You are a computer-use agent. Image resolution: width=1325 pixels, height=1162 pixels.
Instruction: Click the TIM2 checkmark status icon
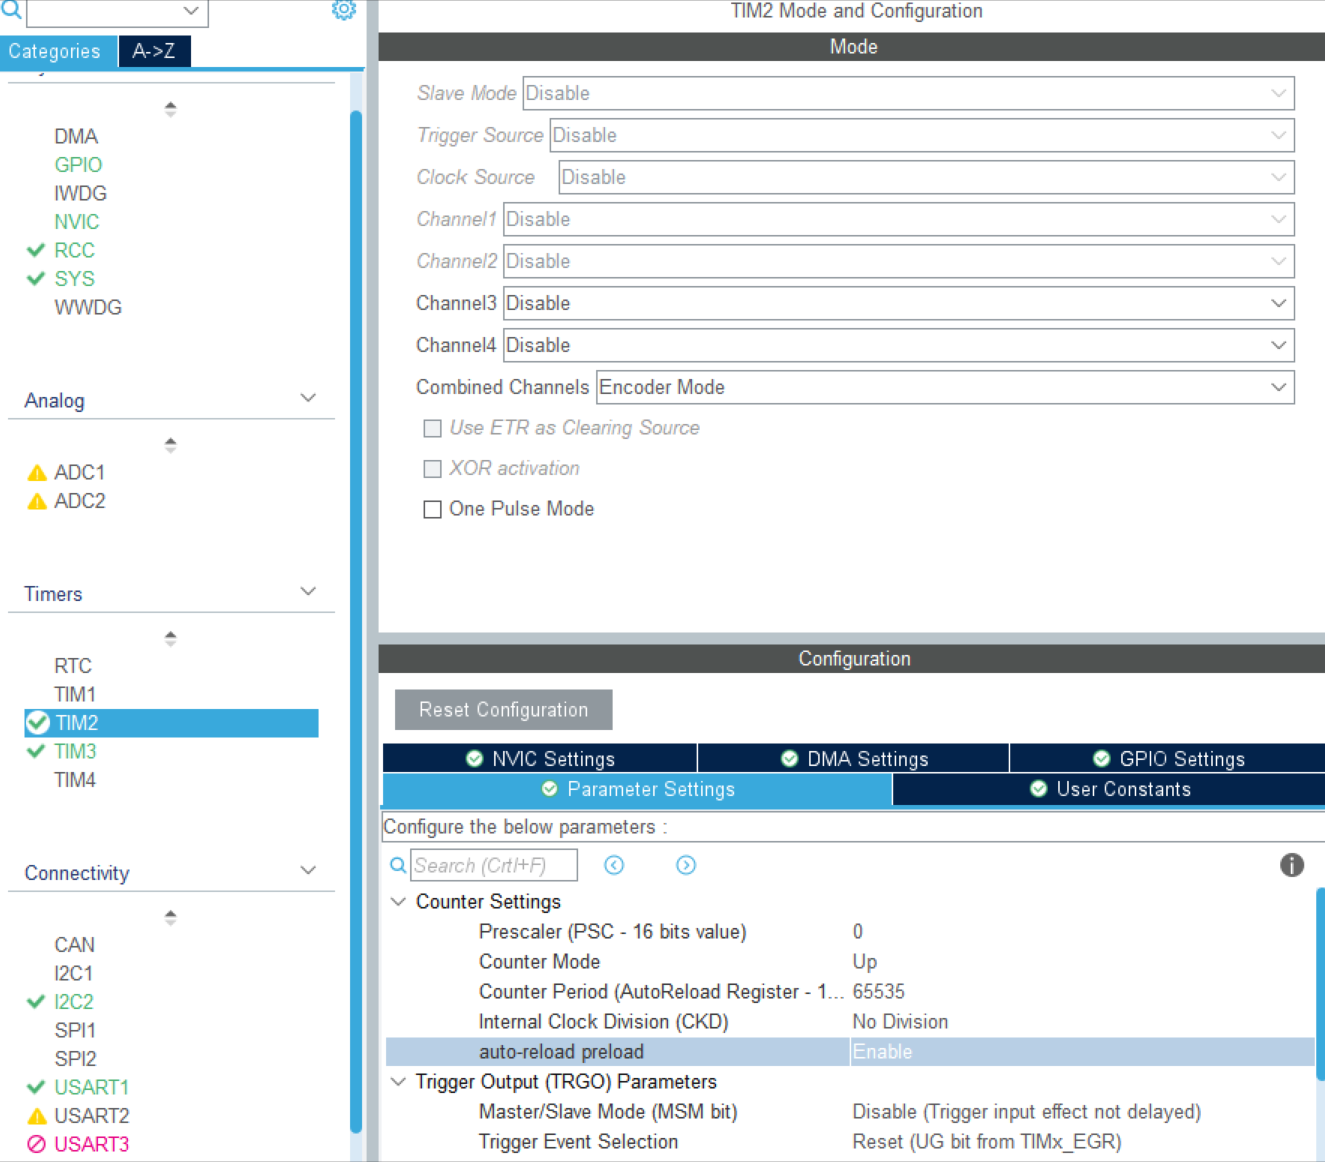coord(38,723)
